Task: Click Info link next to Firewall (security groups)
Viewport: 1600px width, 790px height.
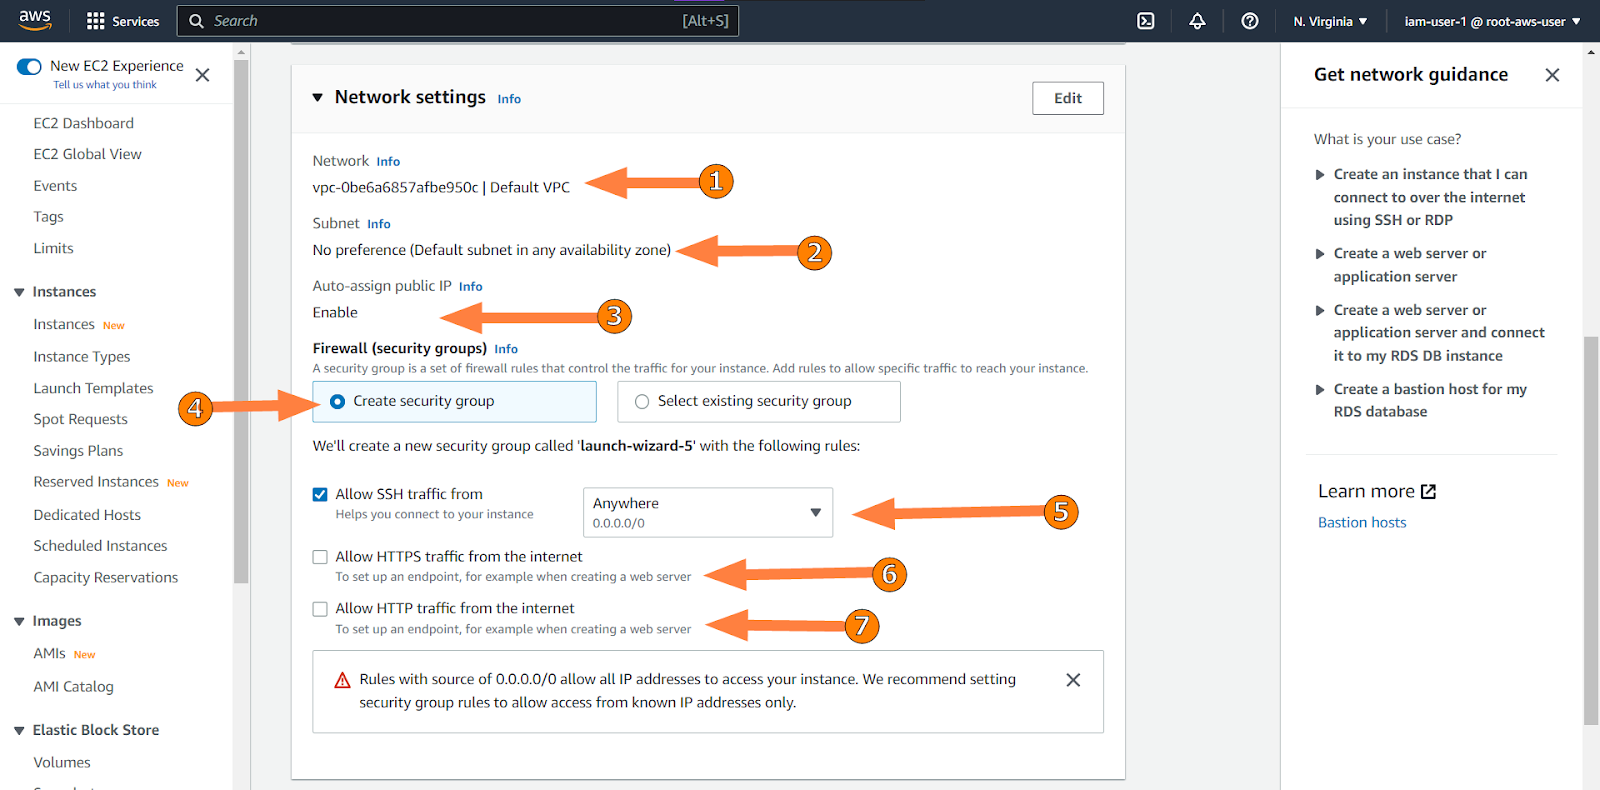Action: tap(506, 349)
